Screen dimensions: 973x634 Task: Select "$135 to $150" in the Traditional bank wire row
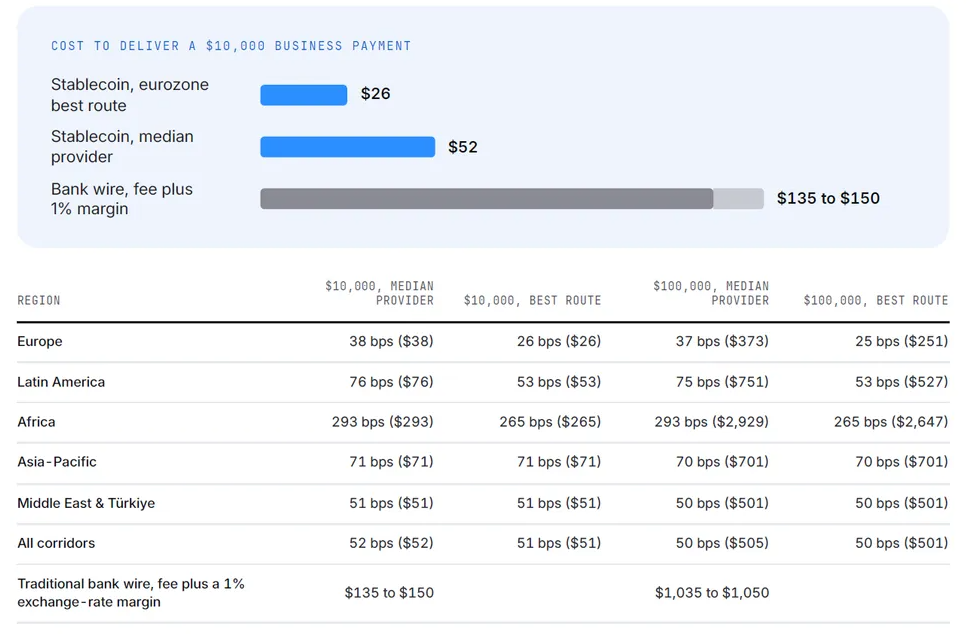pyautogui.click(x=389, y=593)
